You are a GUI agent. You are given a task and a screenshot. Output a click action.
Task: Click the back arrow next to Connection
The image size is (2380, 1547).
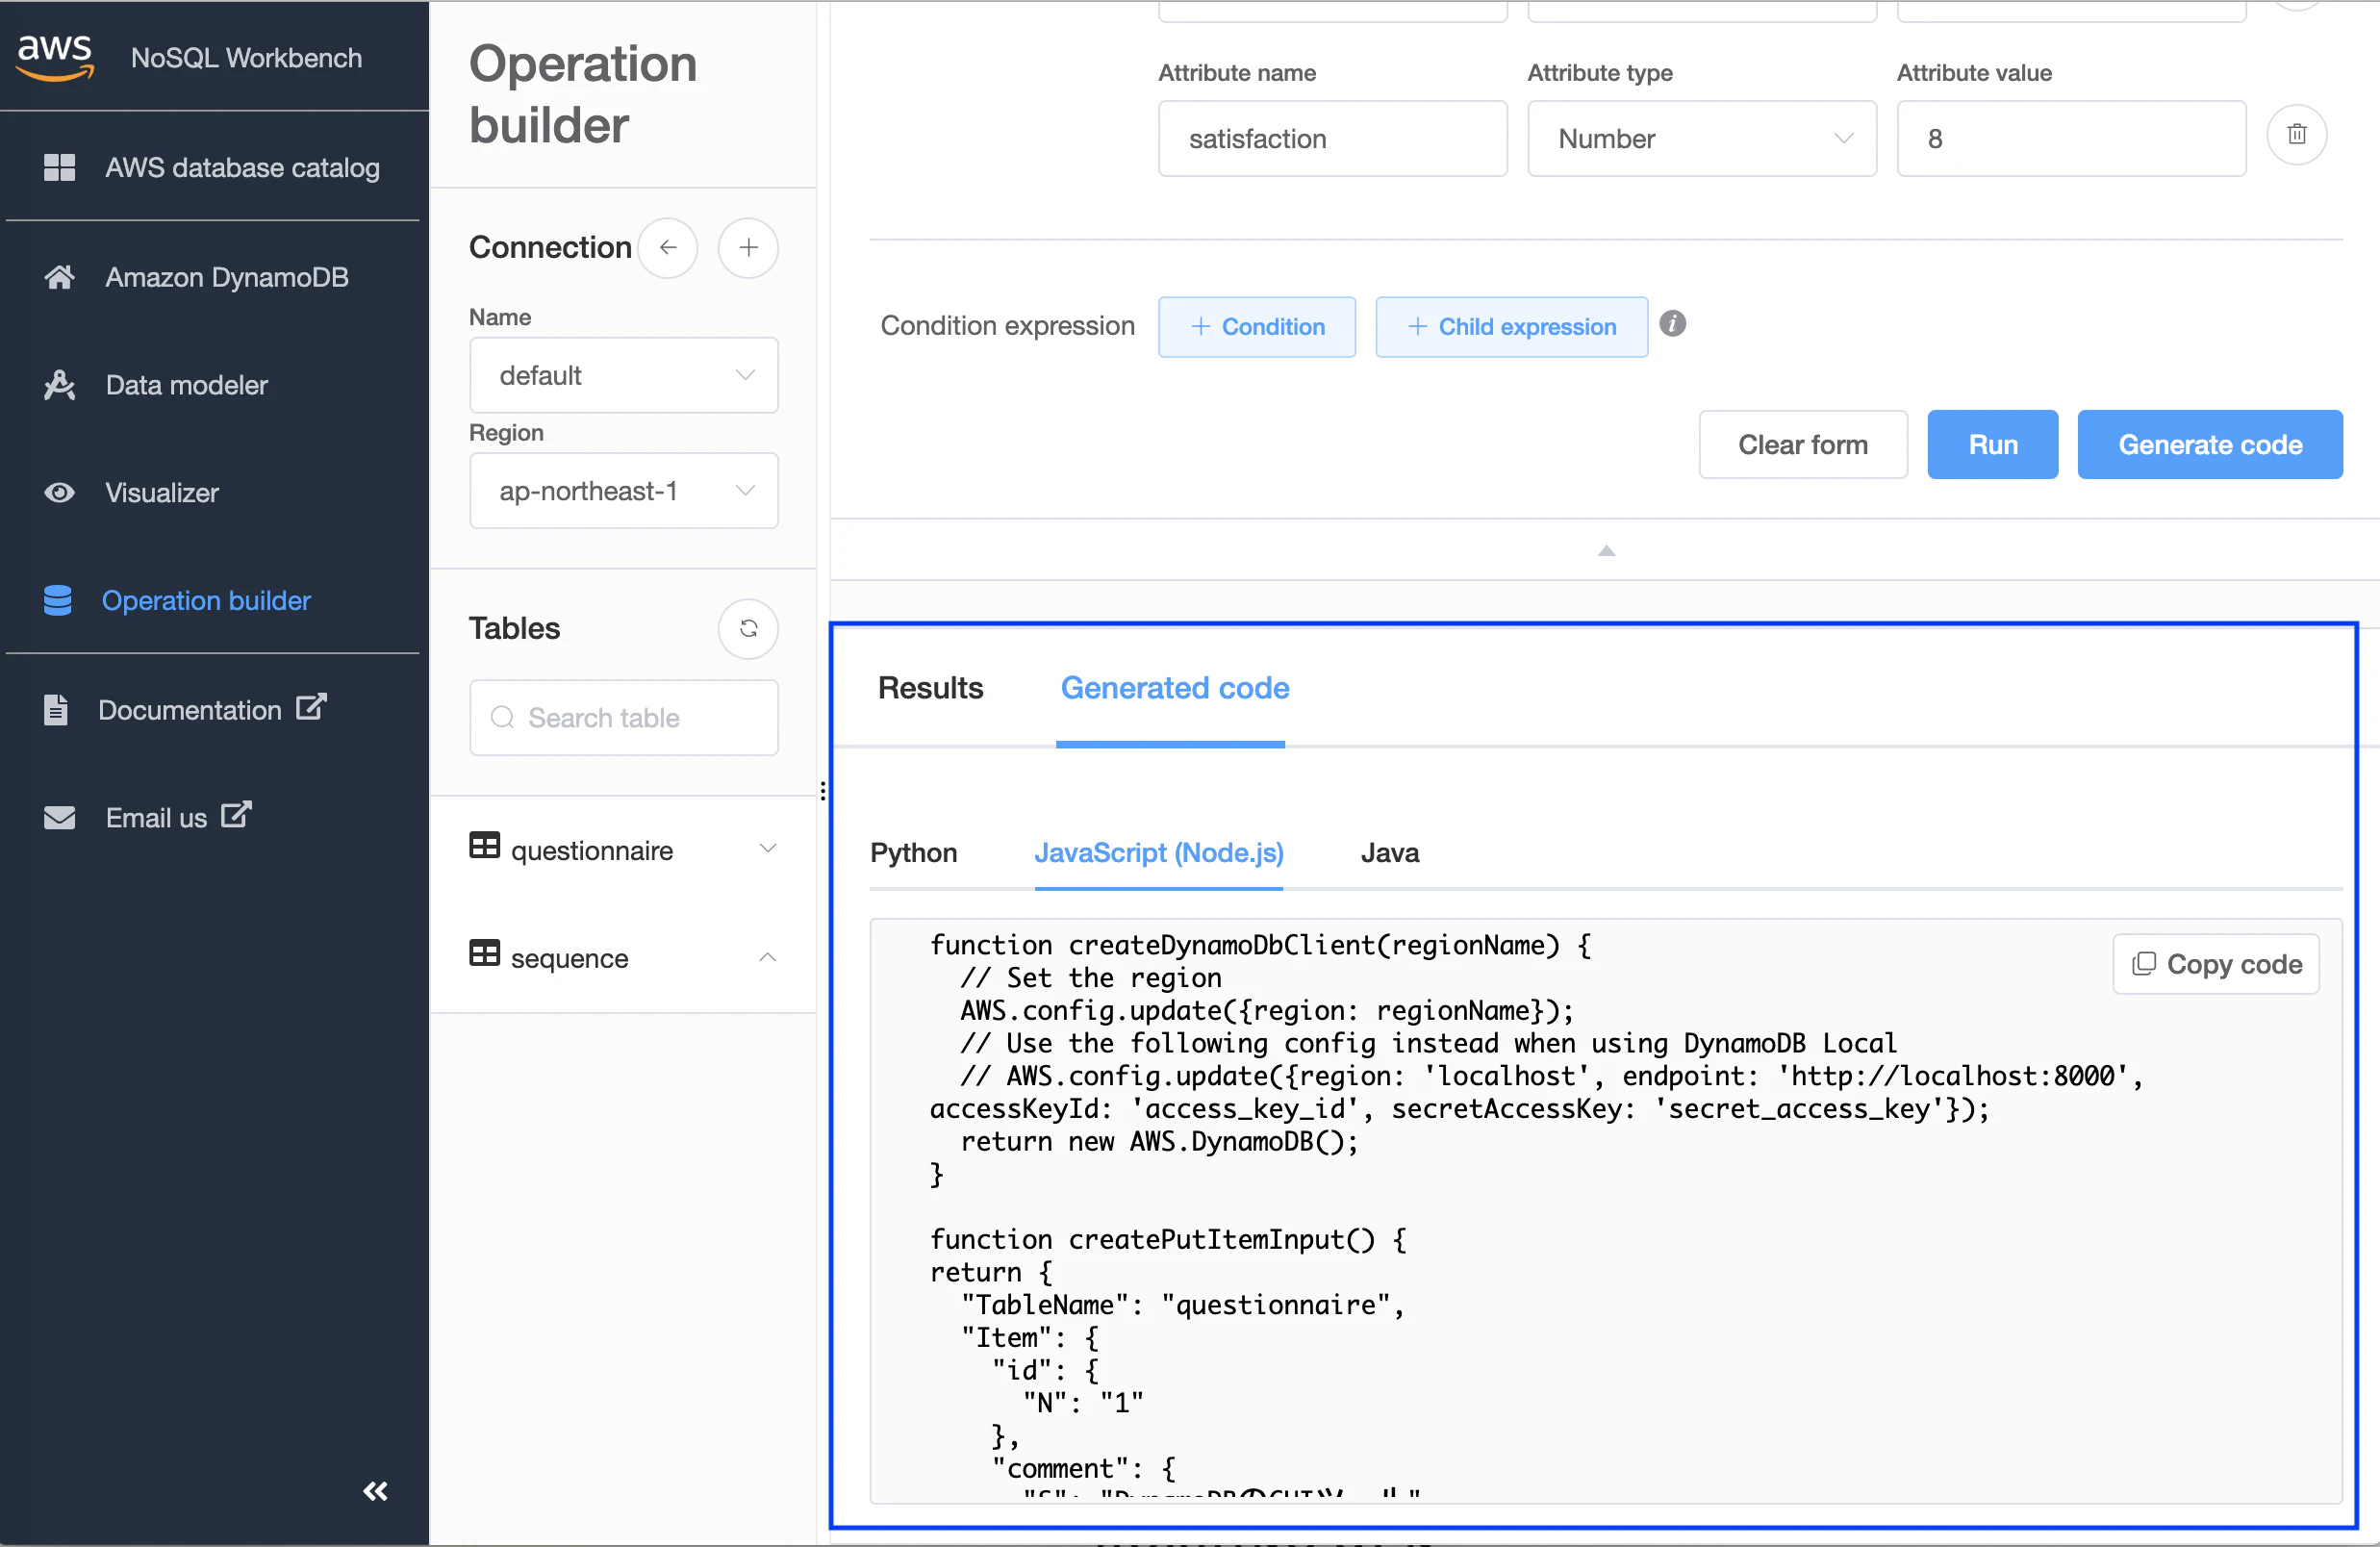tap(668, 247)
